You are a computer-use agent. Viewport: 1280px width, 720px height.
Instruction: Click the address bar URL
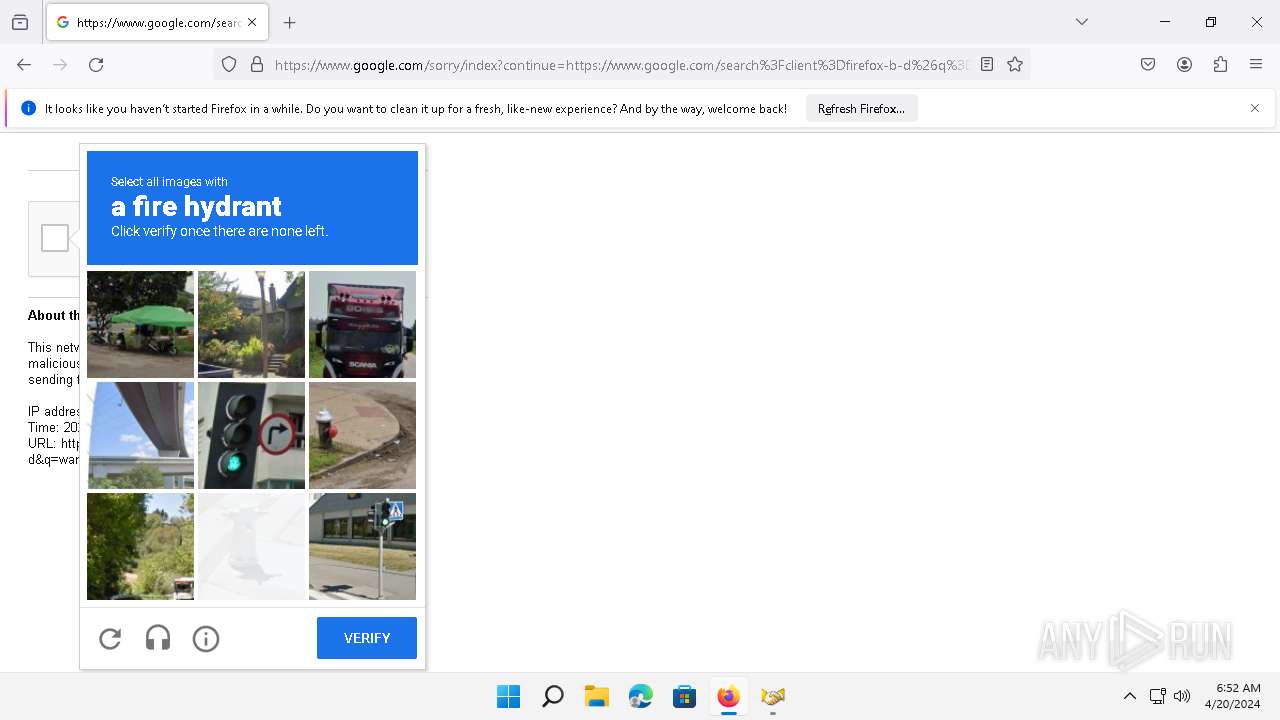pyautogui.click(x=622, y=65)
